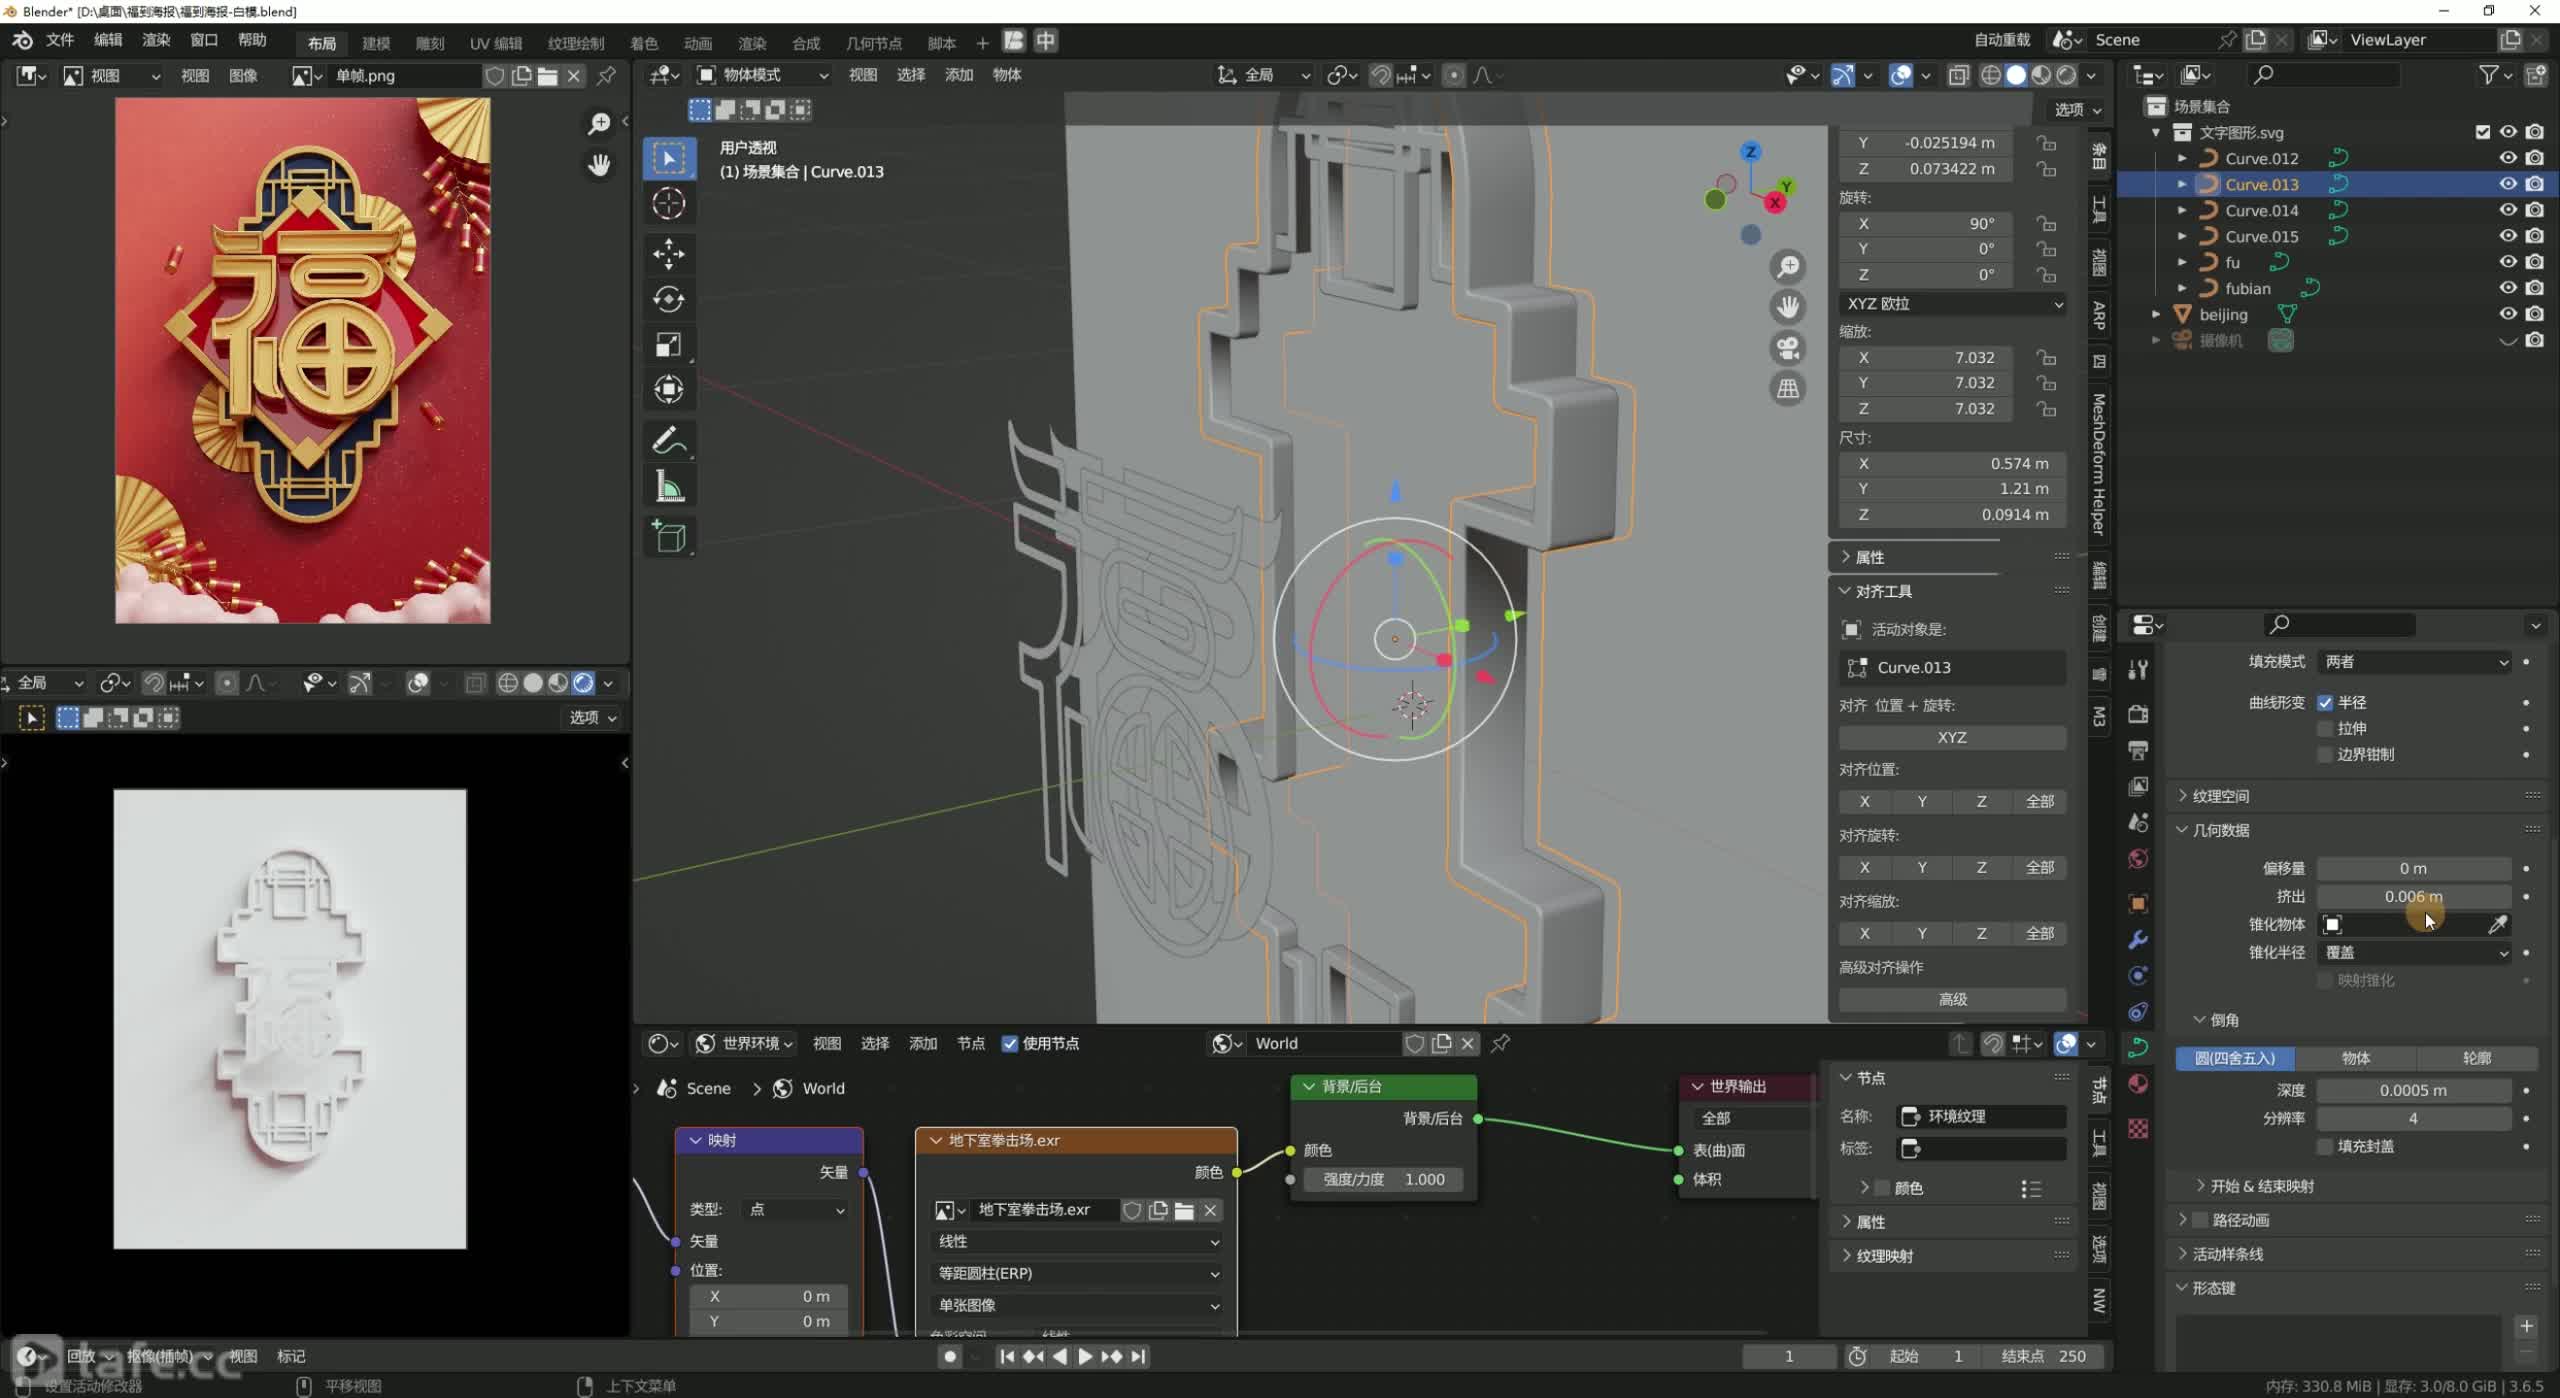This screenshot has width=2560, height=1398.
Task: Open the Material properties tab
Action: (x=2138, y=1084)
